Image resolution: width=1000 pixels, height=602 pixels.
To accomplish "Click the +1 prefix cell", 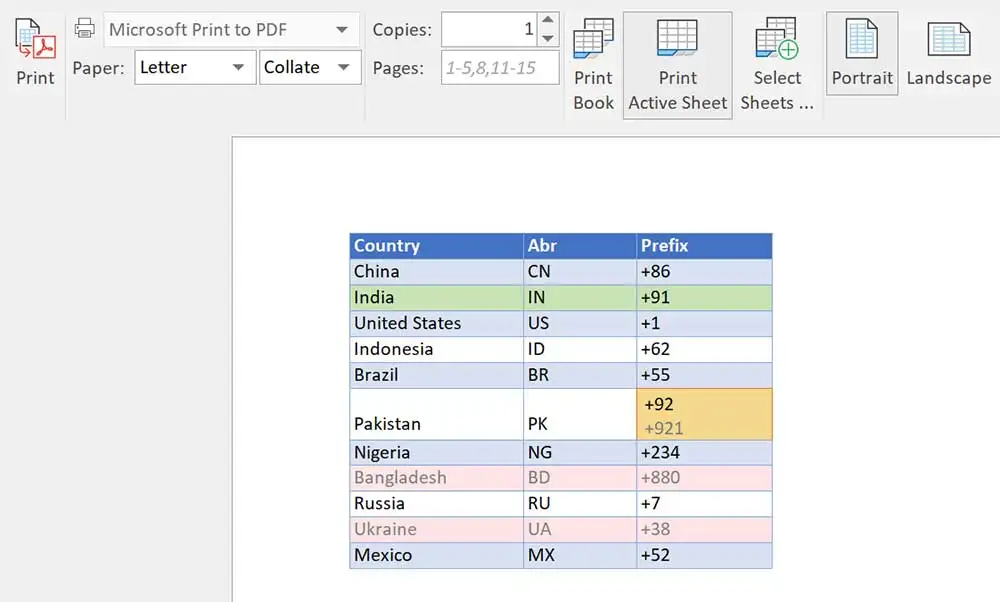I will 704,323.
